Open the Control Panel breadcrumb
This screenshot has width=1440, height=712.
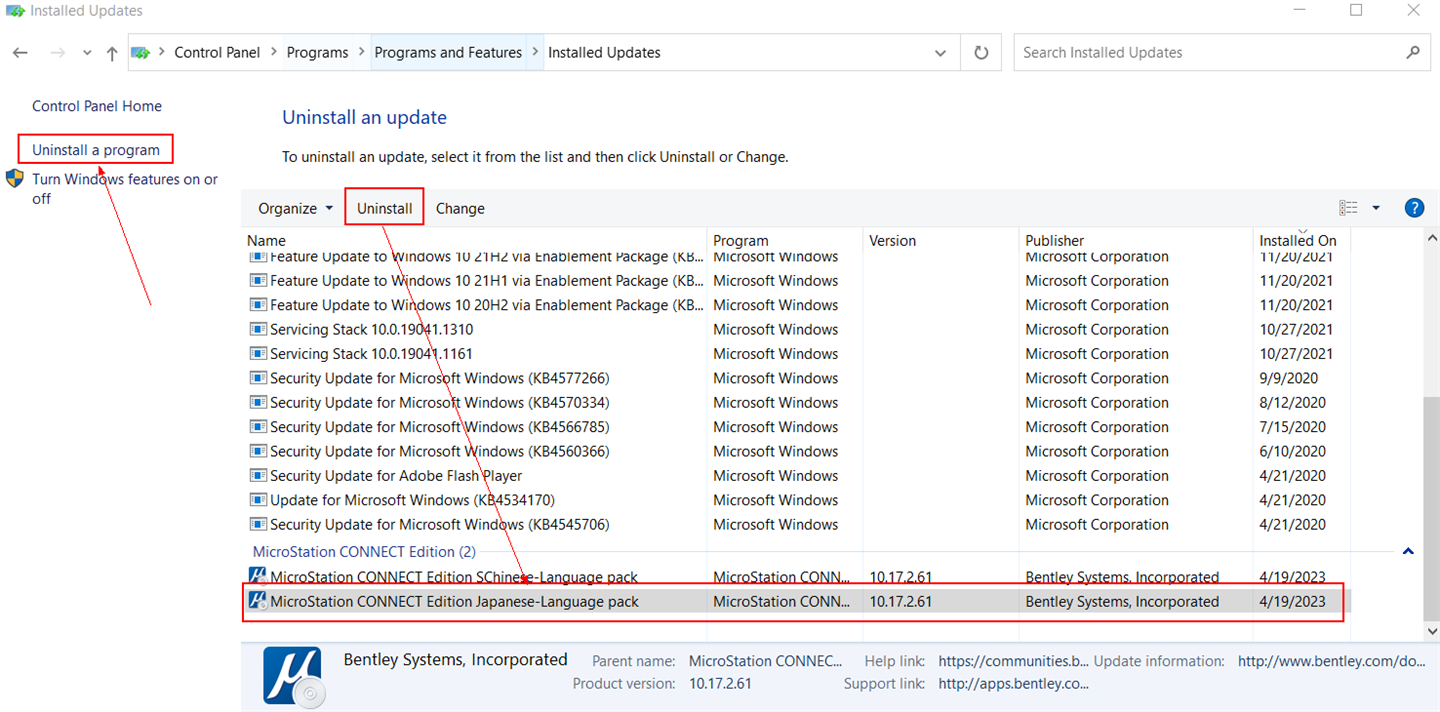pos(217,53)
